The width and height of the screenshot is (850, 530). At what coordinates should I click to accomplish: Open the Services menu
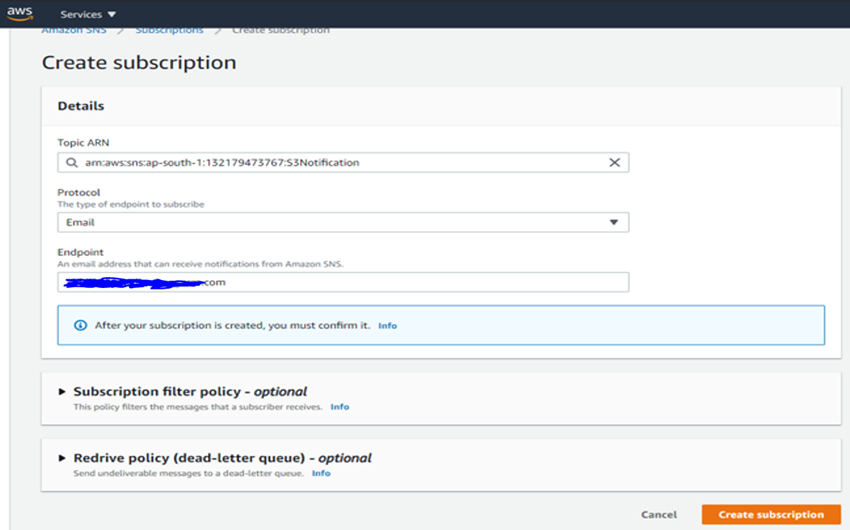coord(88,15)
